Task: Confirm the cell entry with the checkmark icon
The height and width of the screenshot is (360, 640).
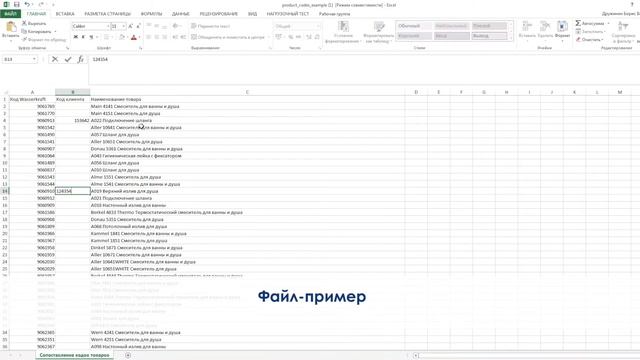Action: coord(68,59)
